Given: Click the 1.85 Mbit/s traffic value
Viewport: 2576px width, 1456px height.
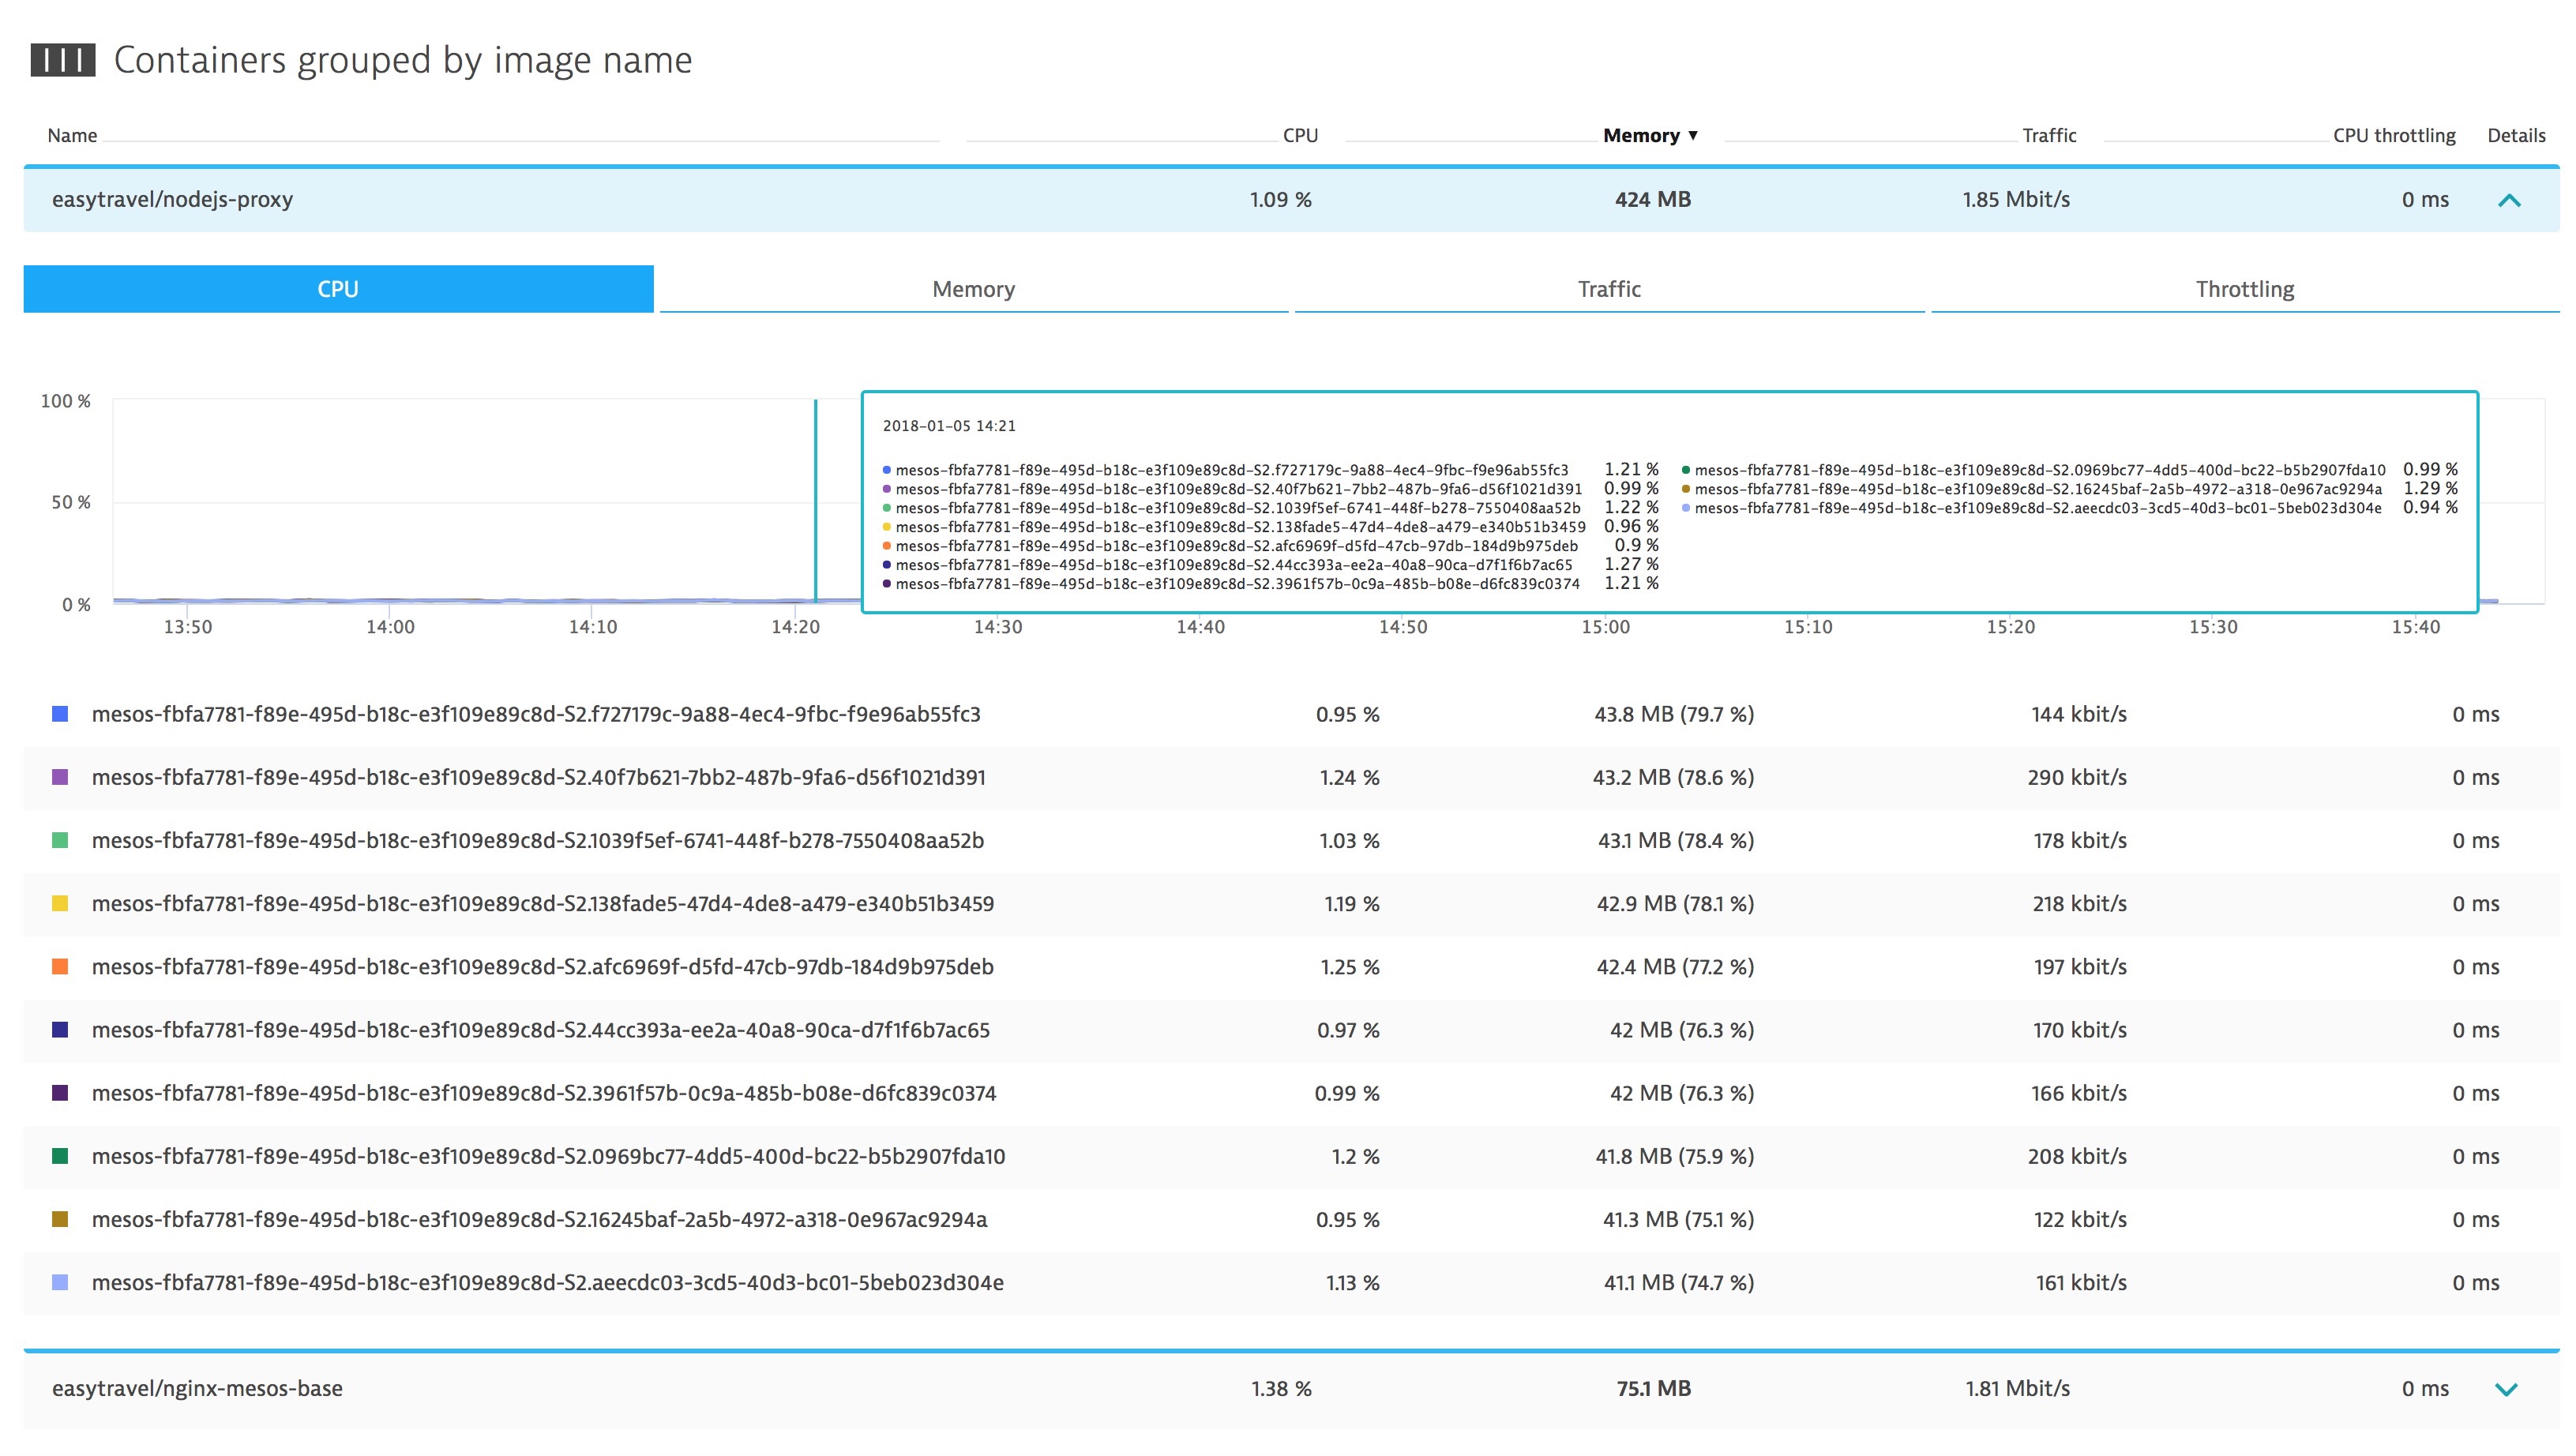Looking at the screenshot, I should click(x=2016, y=199).
